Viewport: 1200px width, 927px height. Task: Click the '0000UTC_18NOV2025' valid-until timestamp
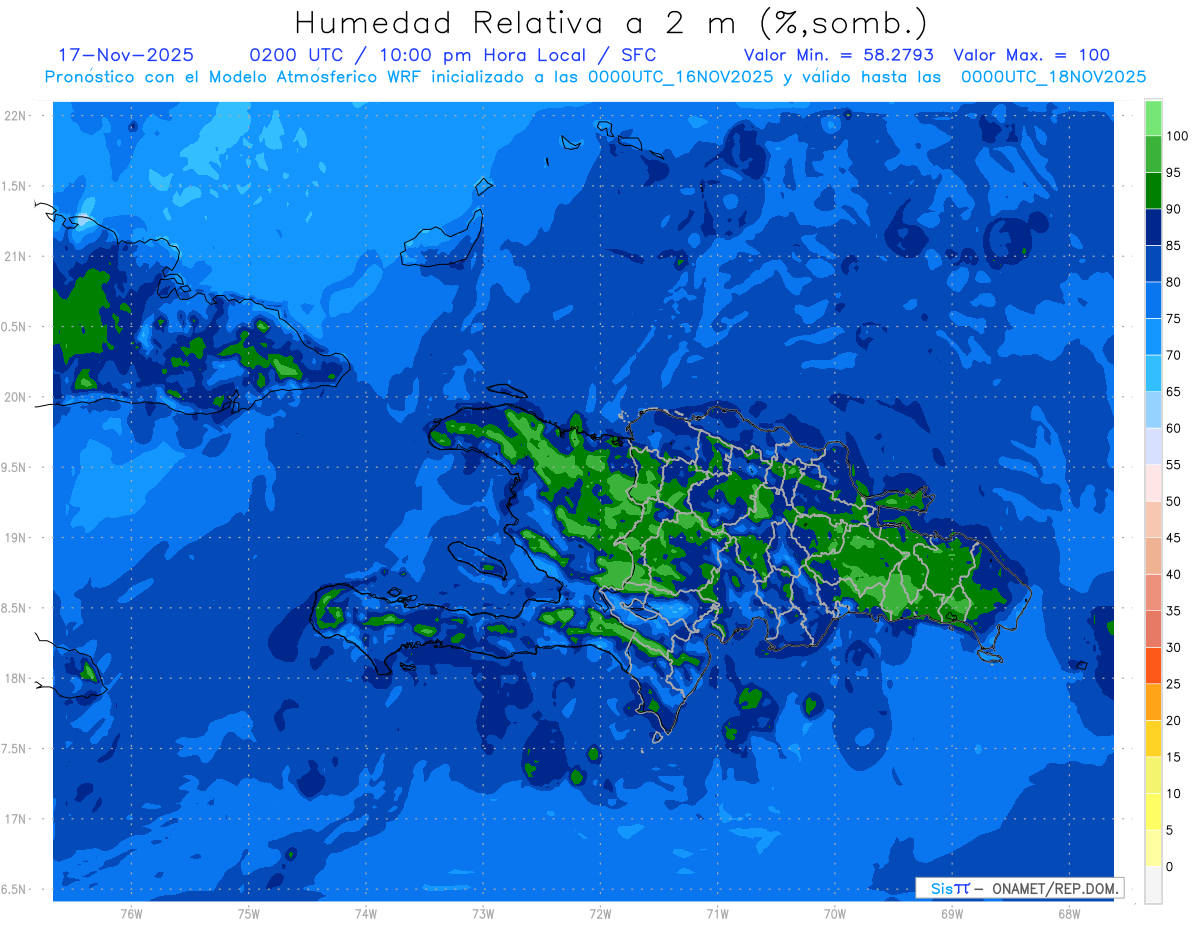click(1053, 77)
